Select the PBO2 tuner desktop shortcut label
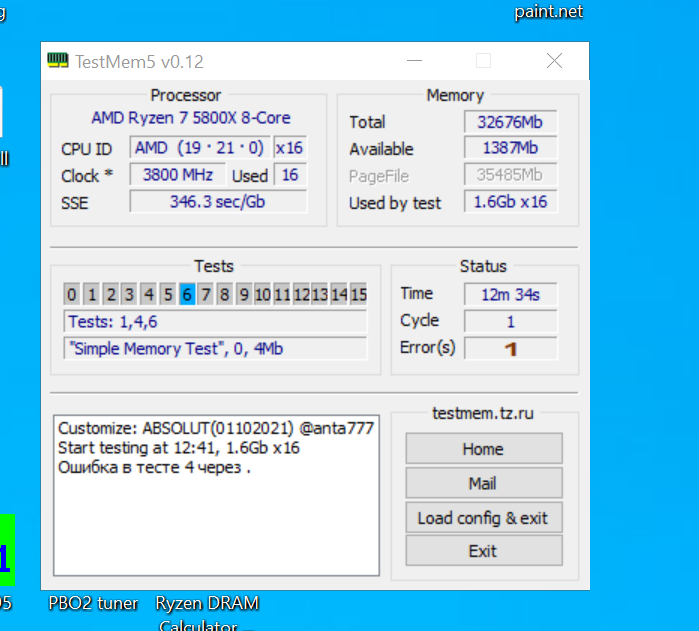This screenshot has width=699, height=631. point(93,603)
